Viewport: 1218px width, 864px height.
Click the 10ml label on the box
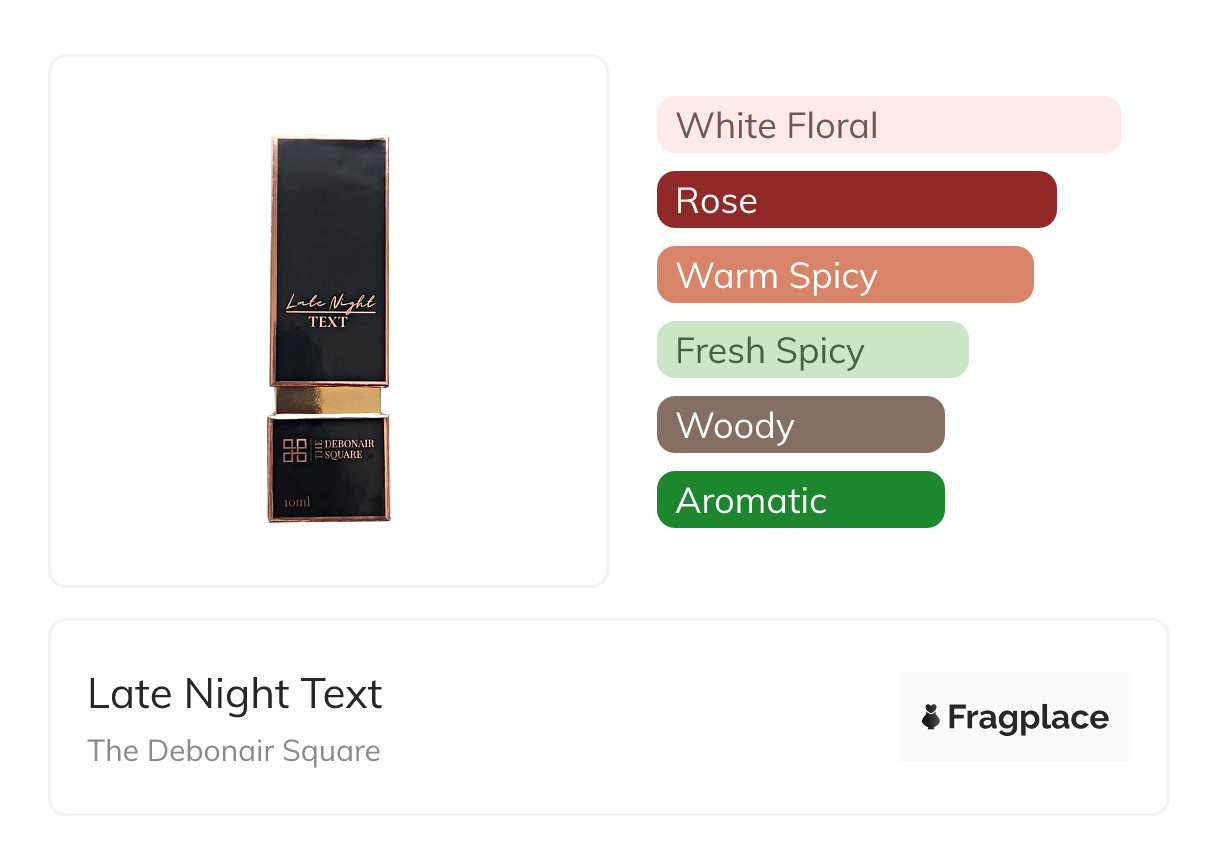[x=297, y=502]
